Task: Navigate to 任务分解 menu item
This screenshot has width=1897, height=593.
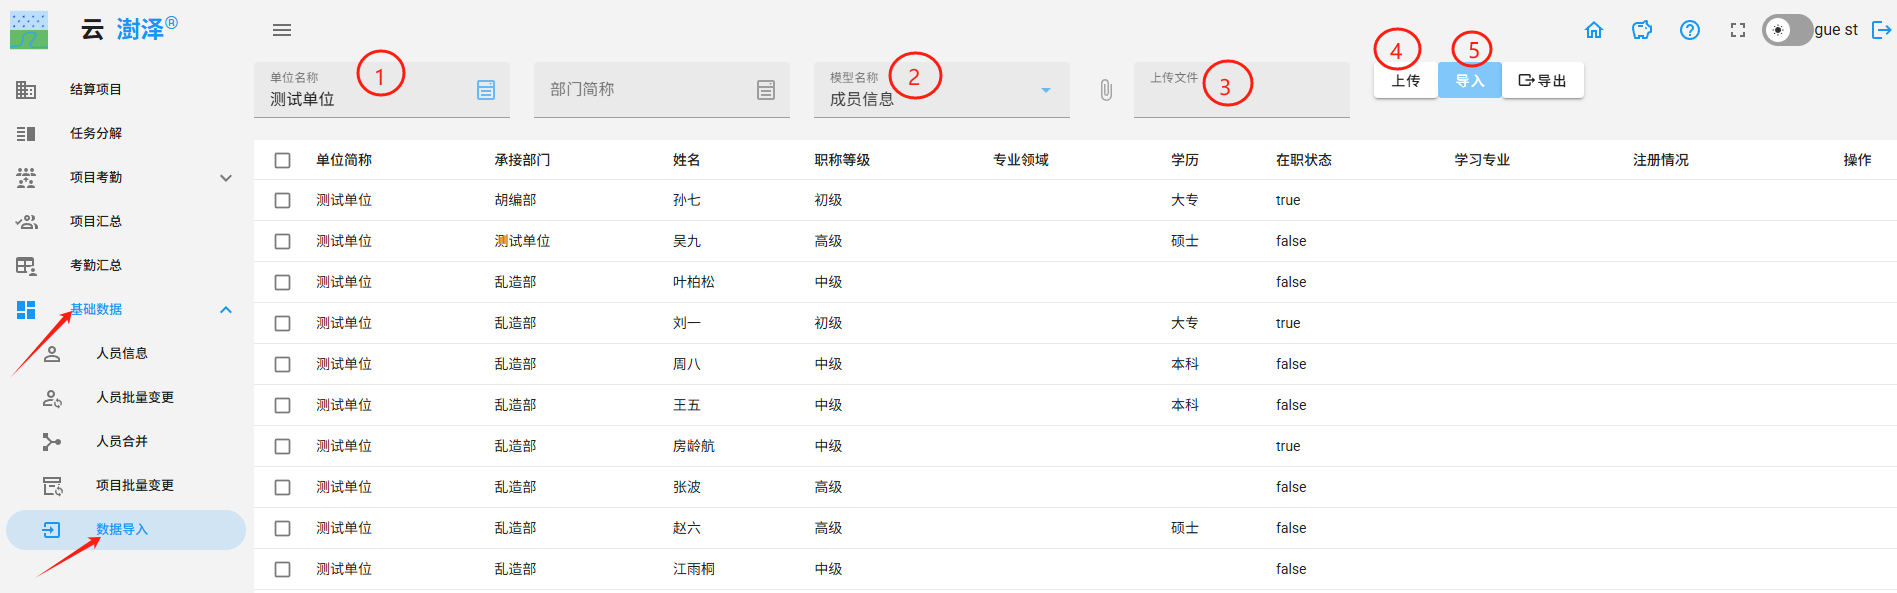Action: coord(96,134)
